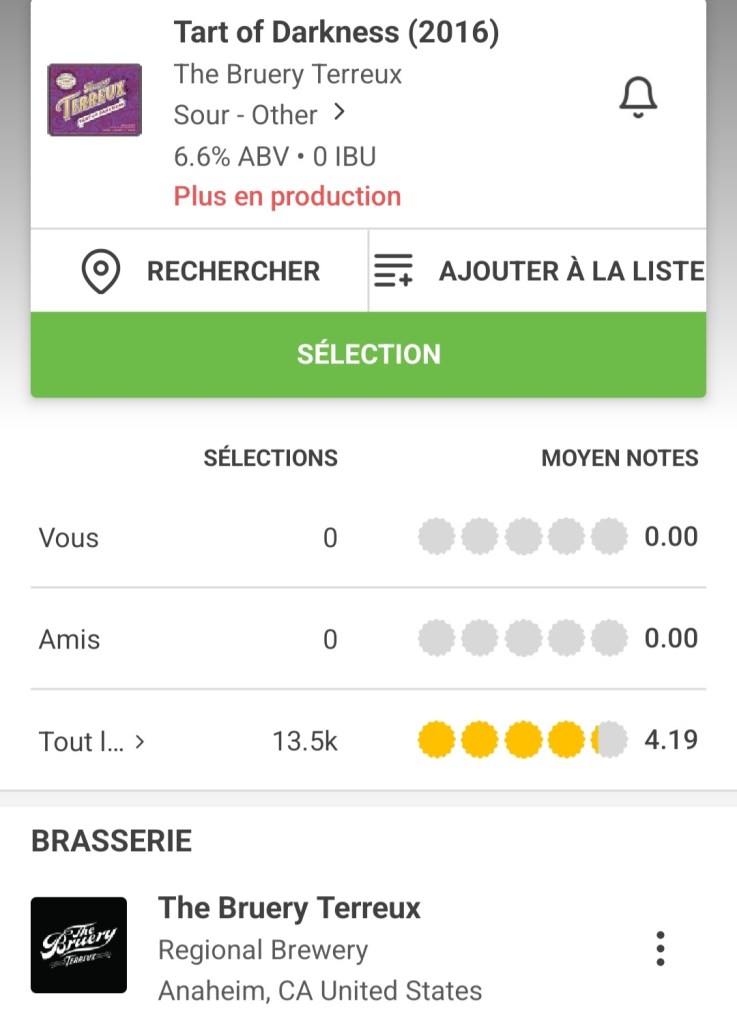This screenshot has width=737, height=1023.
Task: Tap the add-to-list icon
Action: pyautogui.click(x=392, y=271)
